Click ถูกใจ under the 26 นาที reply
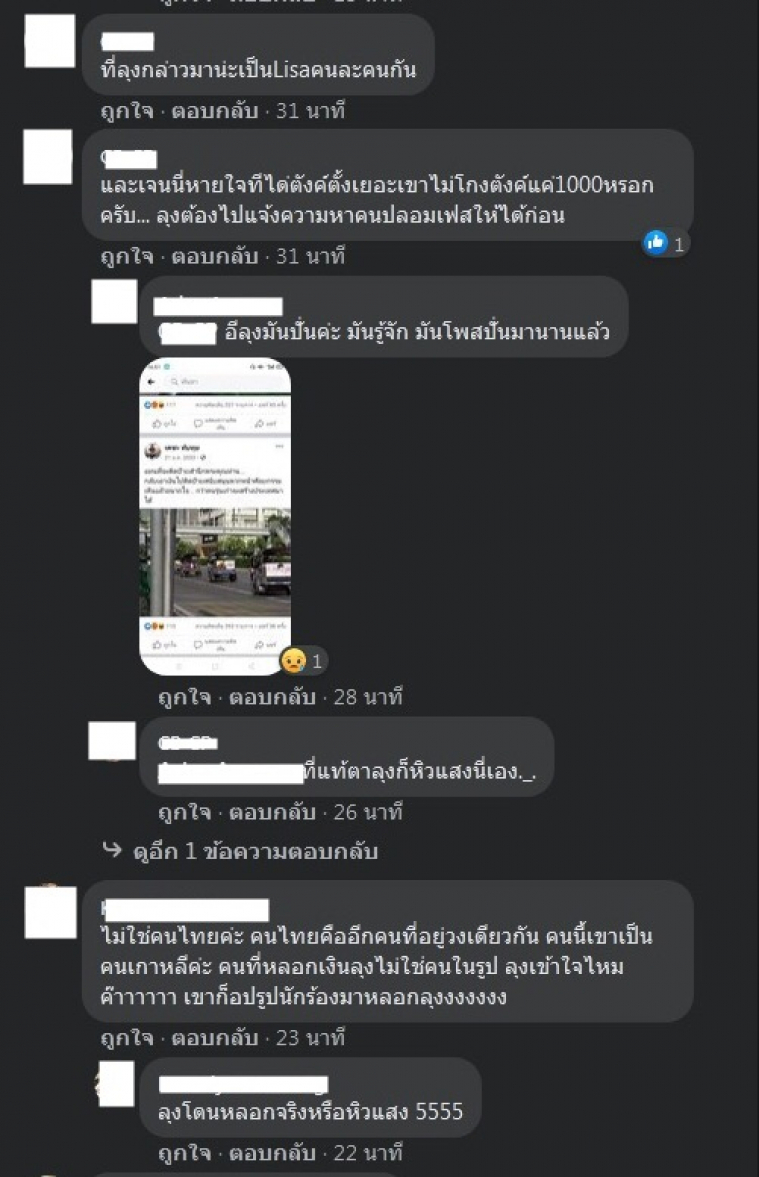Viewport: 759px width, 1177px height. [x=185, y=812]
